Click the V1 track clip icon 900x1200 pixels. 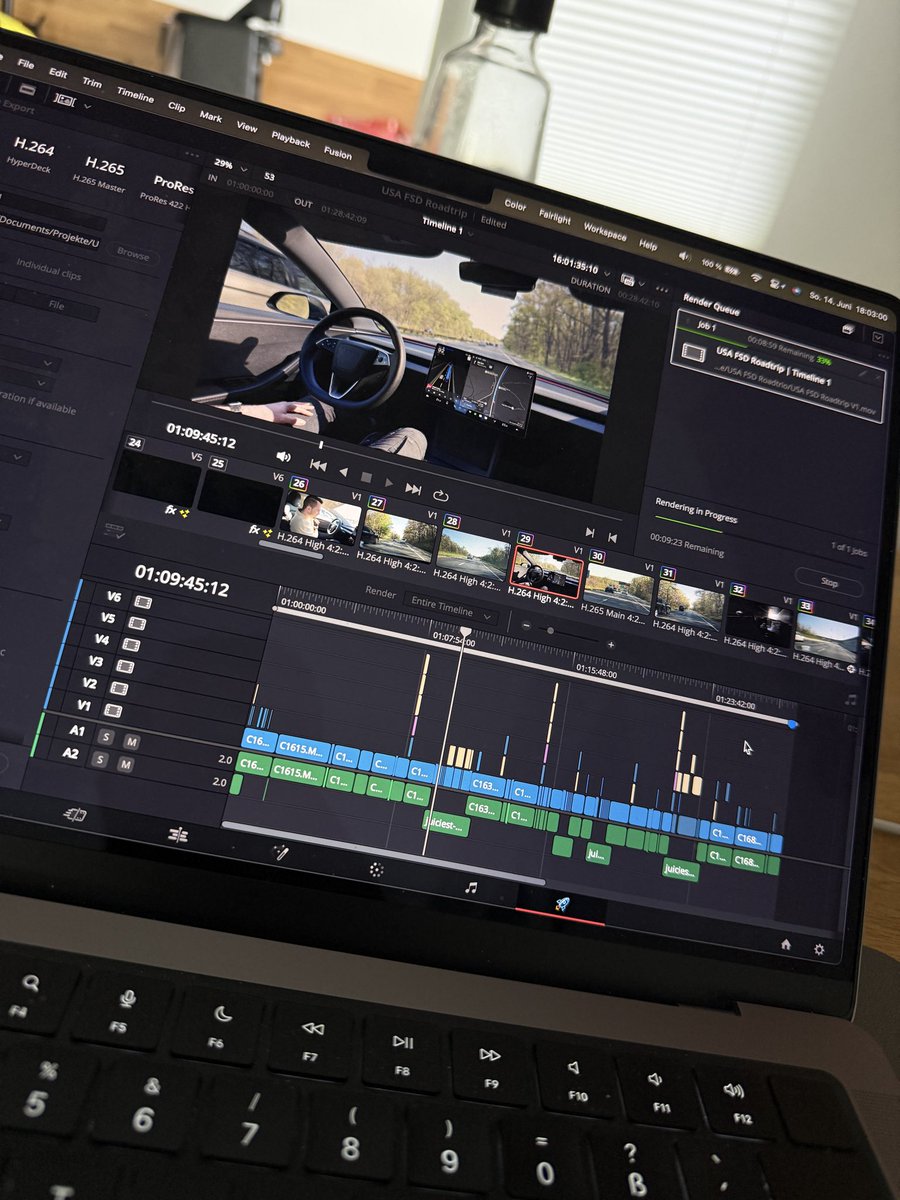(x=113, y=710)
